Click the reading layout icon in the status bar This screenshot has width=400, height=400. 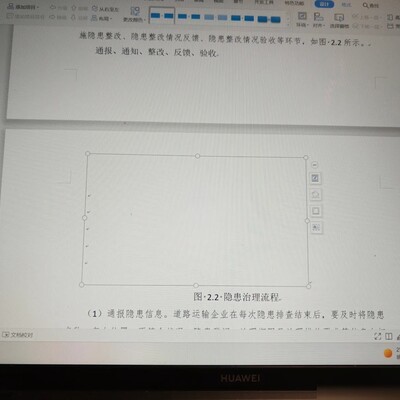[389, 337]
